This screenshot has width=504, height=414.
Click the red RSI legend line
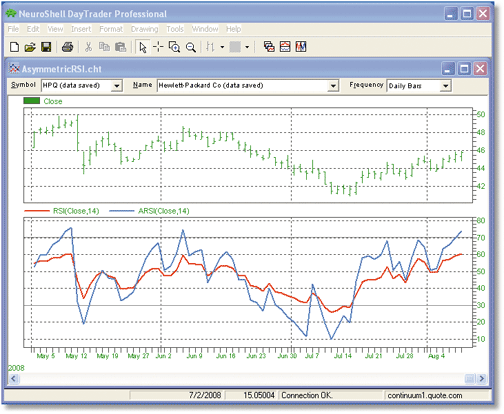(x=36, y=211)
